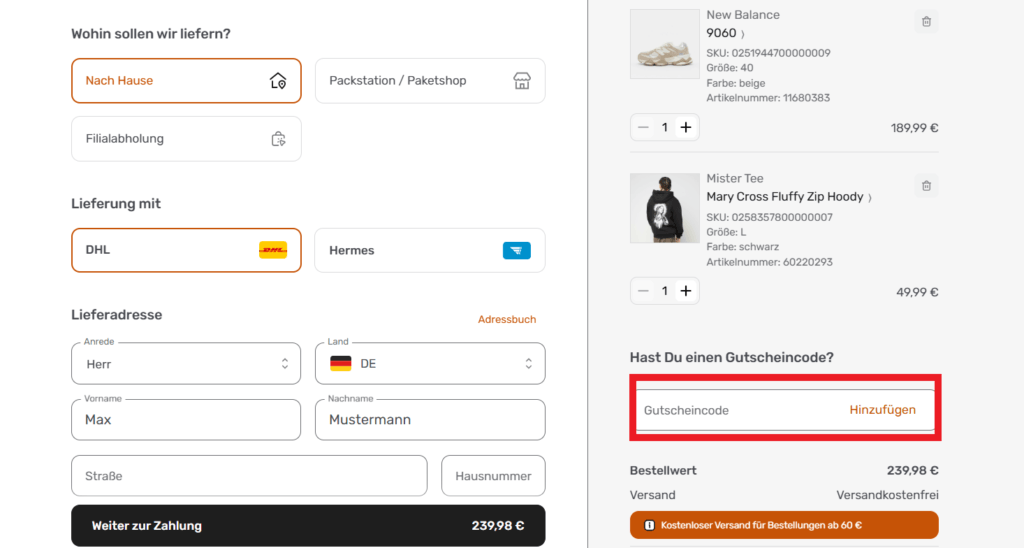The image size is (1024, 548).
Task: Click the Größe: L text
Action: click(726, 232)
